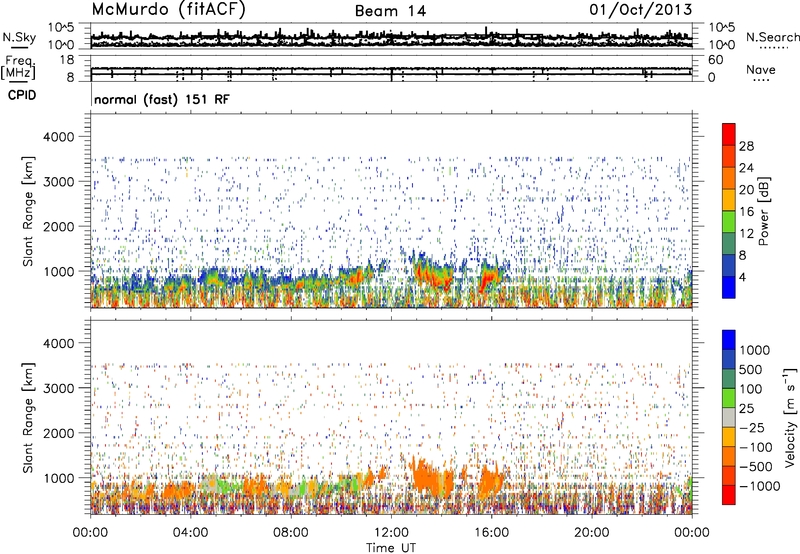Click the '24' value on Power scale
The height and width of the screenshot is (554, 800).
pos(746,168)
